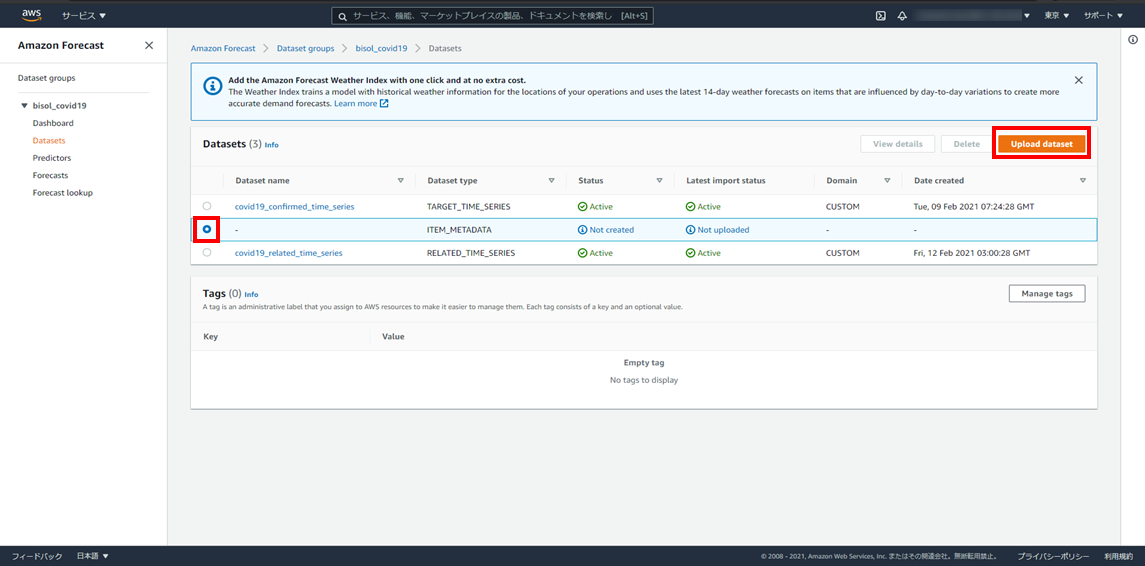Collapse the bisol_covid19 tree group
Image resolution: width=1145 pixels, height=566 pixels.
24,106
